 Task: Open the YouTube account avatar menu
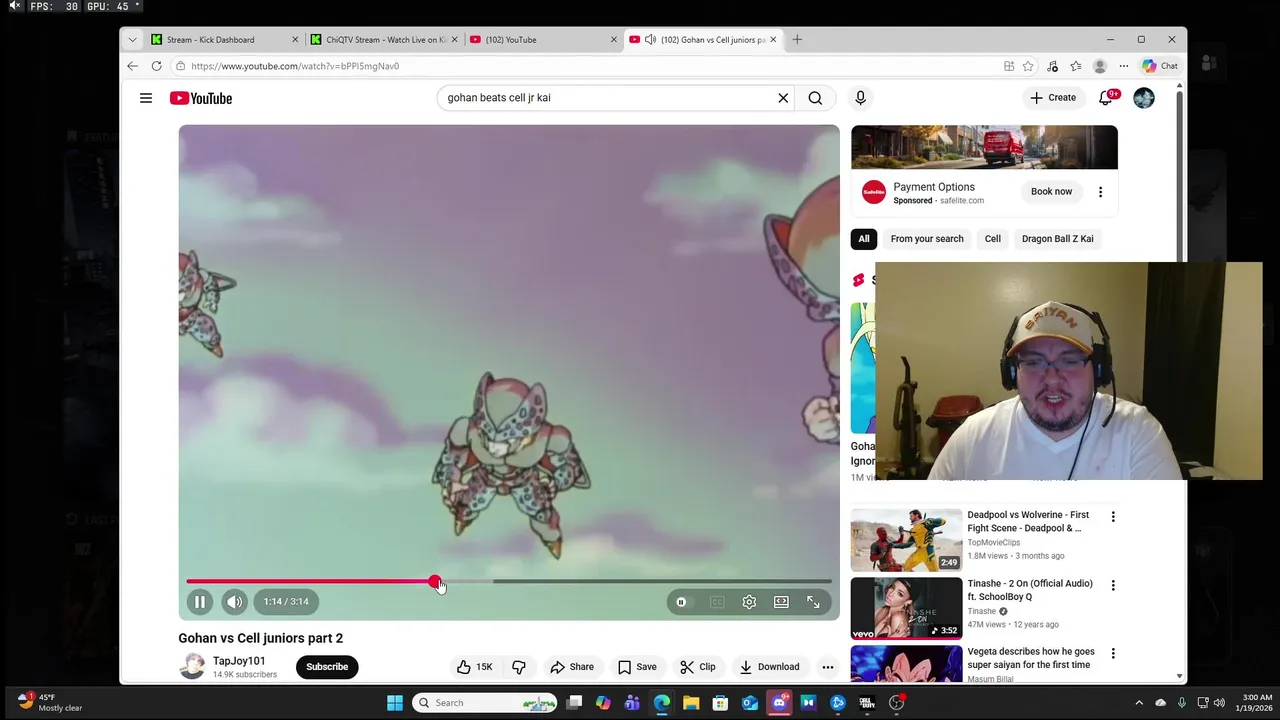tap(1144, 98)
